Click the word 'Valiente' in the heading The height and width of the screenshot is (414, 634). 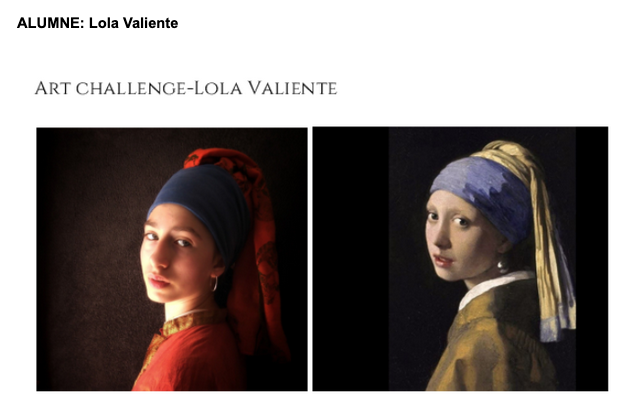[292, 88]
